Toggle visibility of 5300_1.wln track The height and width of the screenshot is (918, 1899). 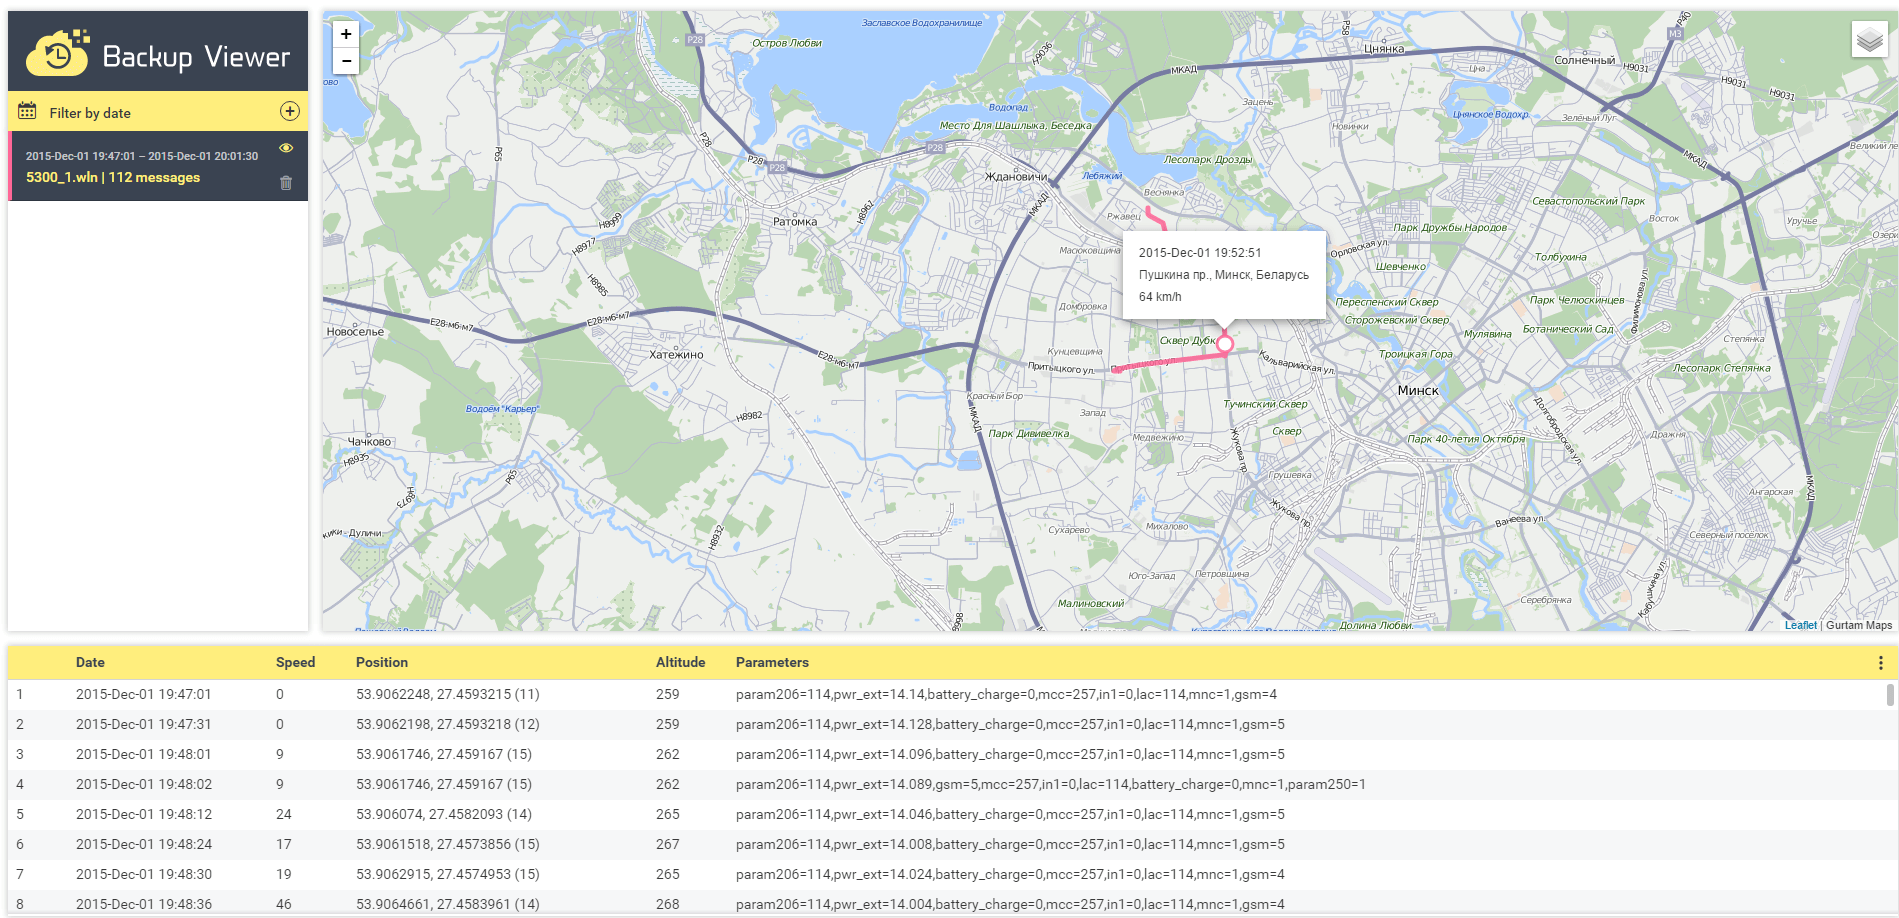point(286,148)
